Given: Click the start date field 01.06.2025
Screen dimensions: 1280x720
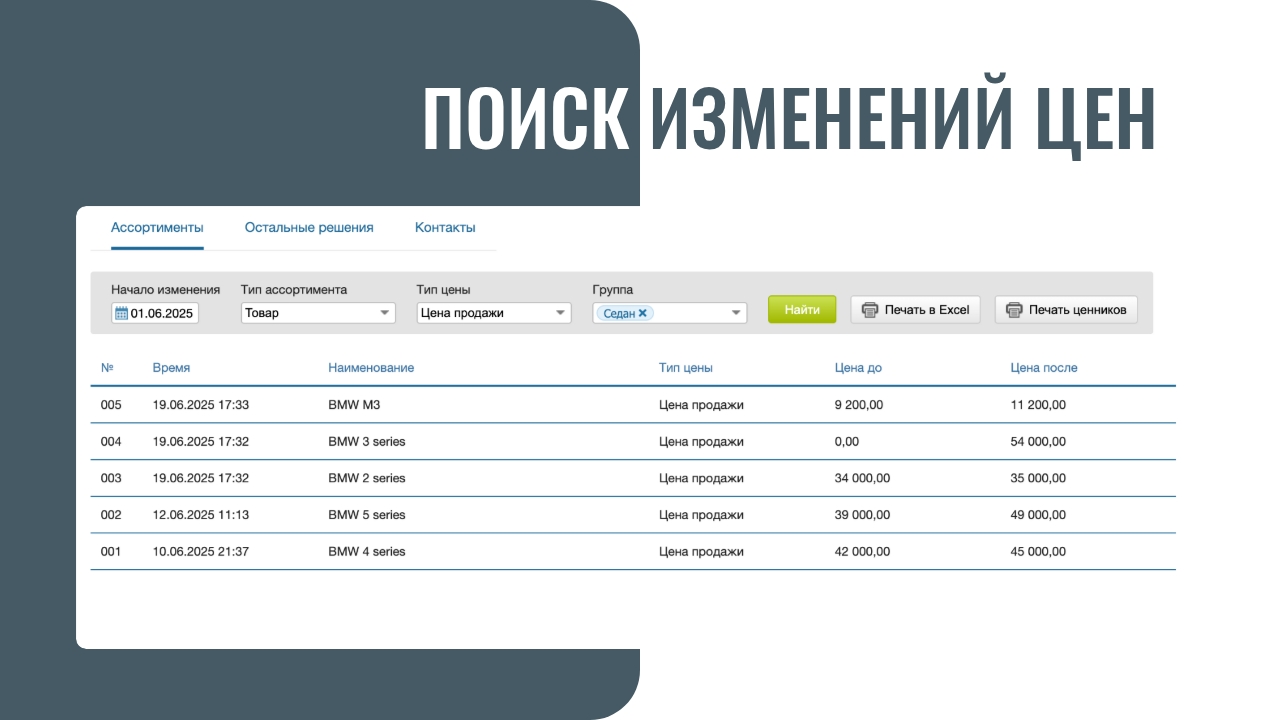Looking at the screenshot, I should pos(162,313).
